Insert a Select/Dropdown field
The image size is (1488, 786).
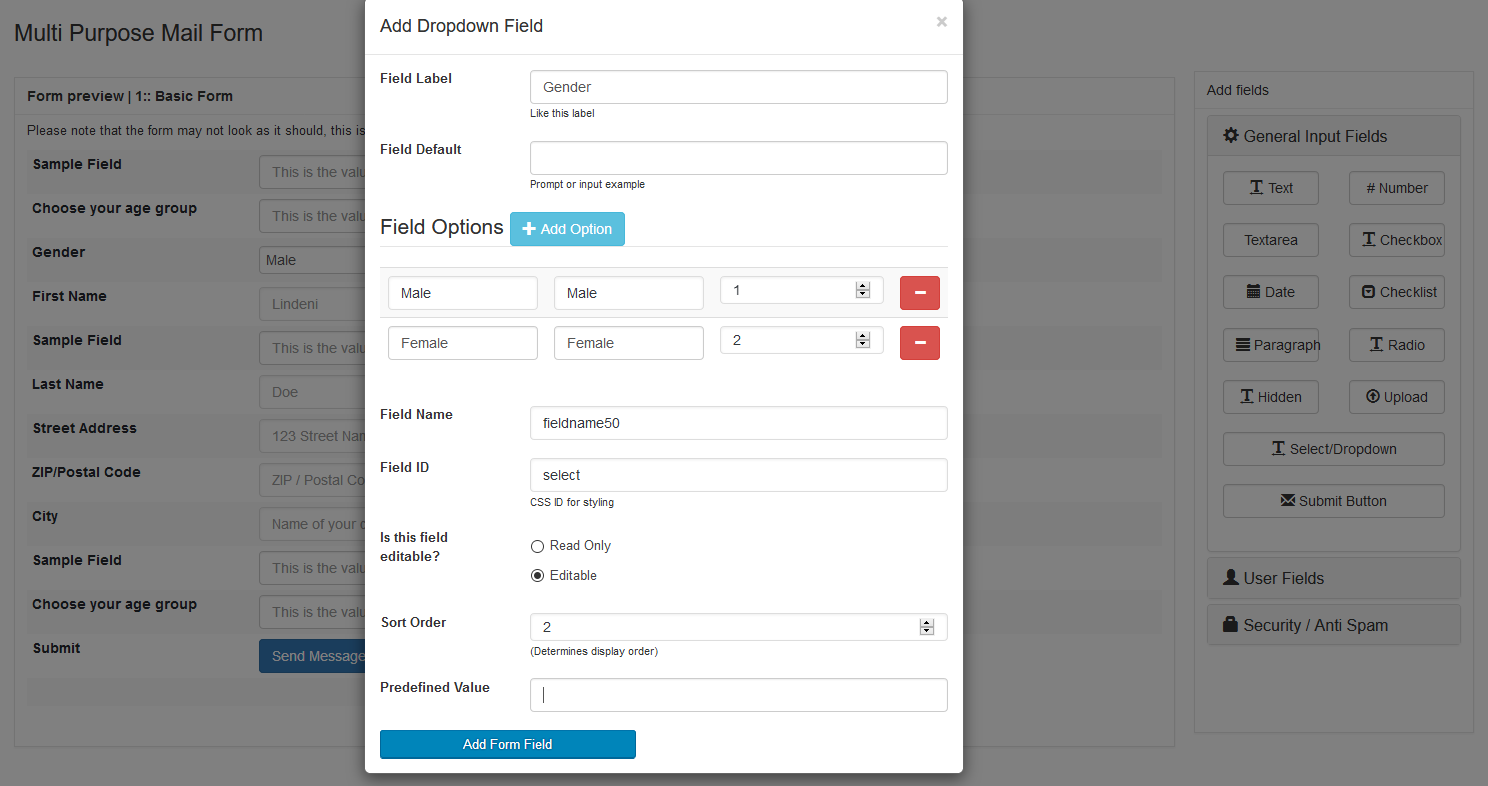[x=1334, y=449]
